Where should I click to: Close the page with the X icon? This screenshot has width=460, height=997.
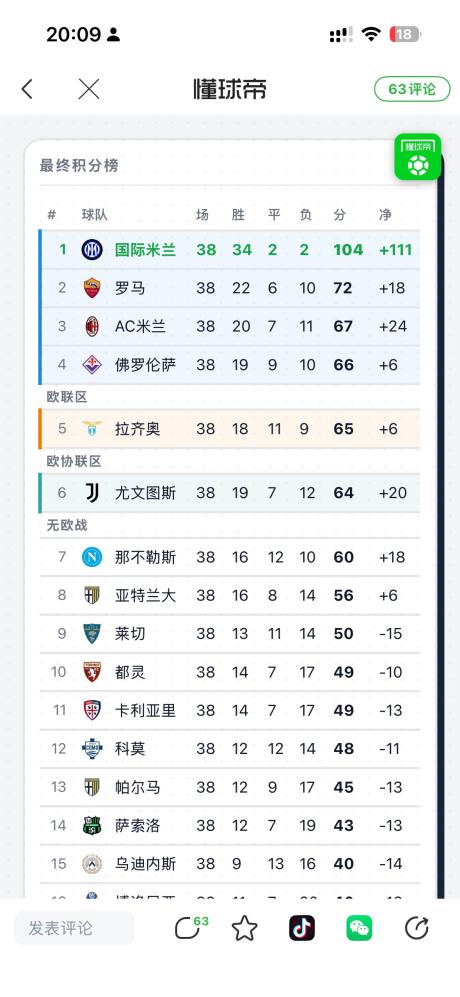coord(89,89)
